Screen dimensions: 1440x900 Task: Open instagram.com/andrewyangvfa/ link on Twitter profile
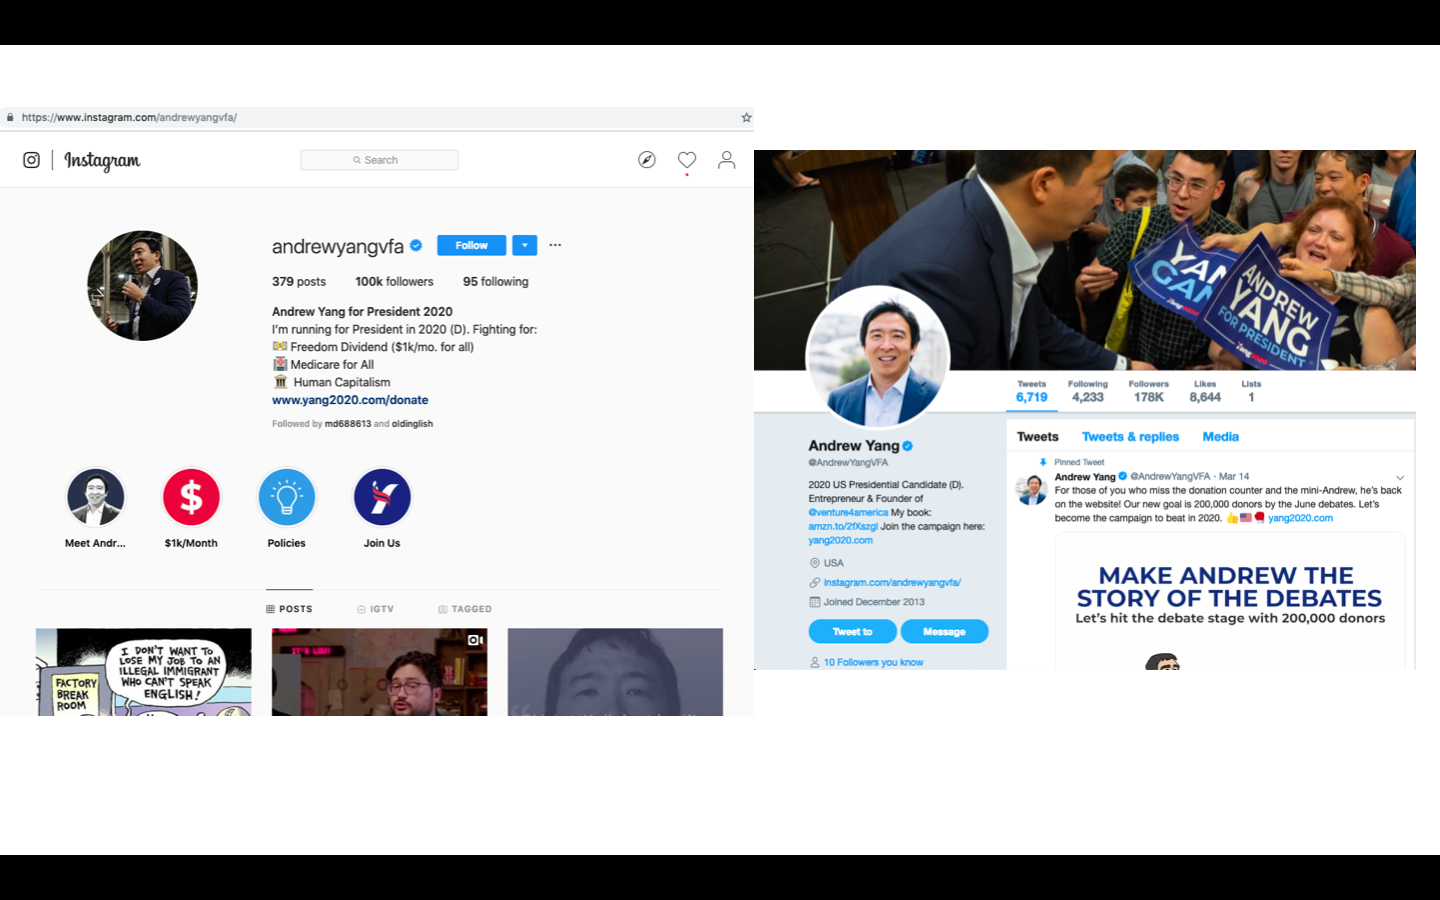click(892, 582)
